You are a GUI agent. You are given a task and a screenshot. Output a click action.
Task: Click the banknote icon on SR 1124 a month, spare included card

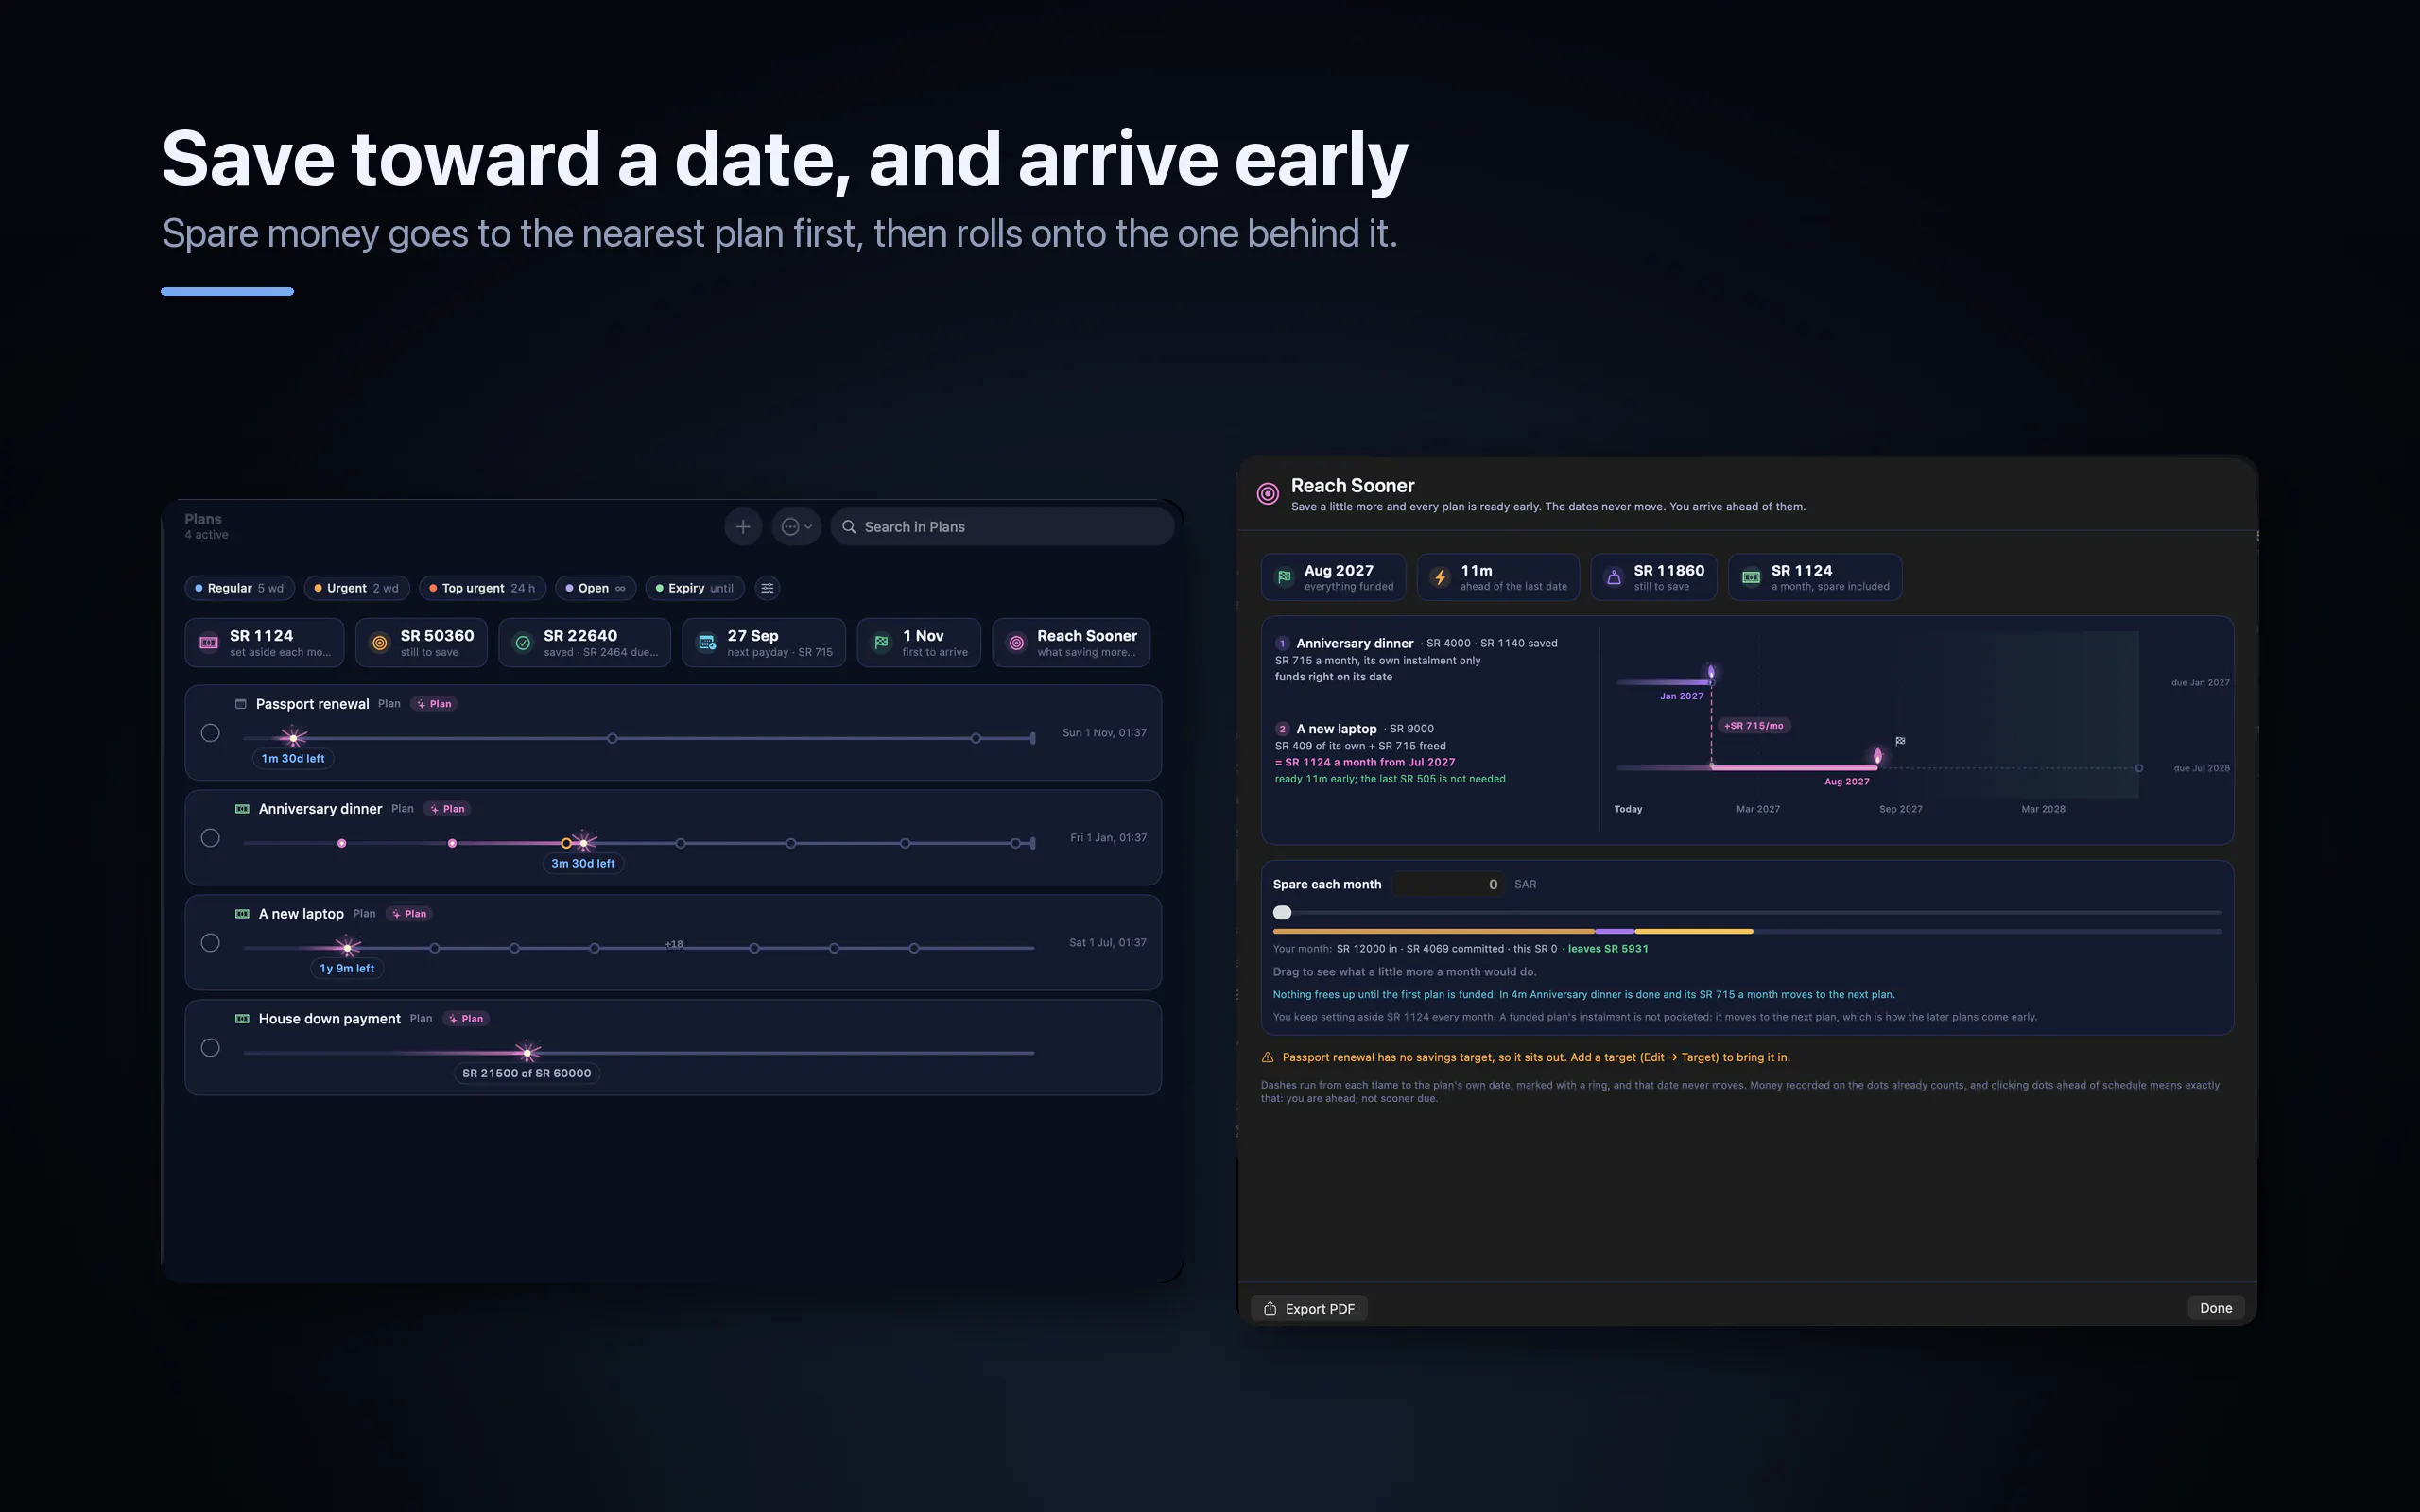pyautogui.click(x=1751, y=577)
